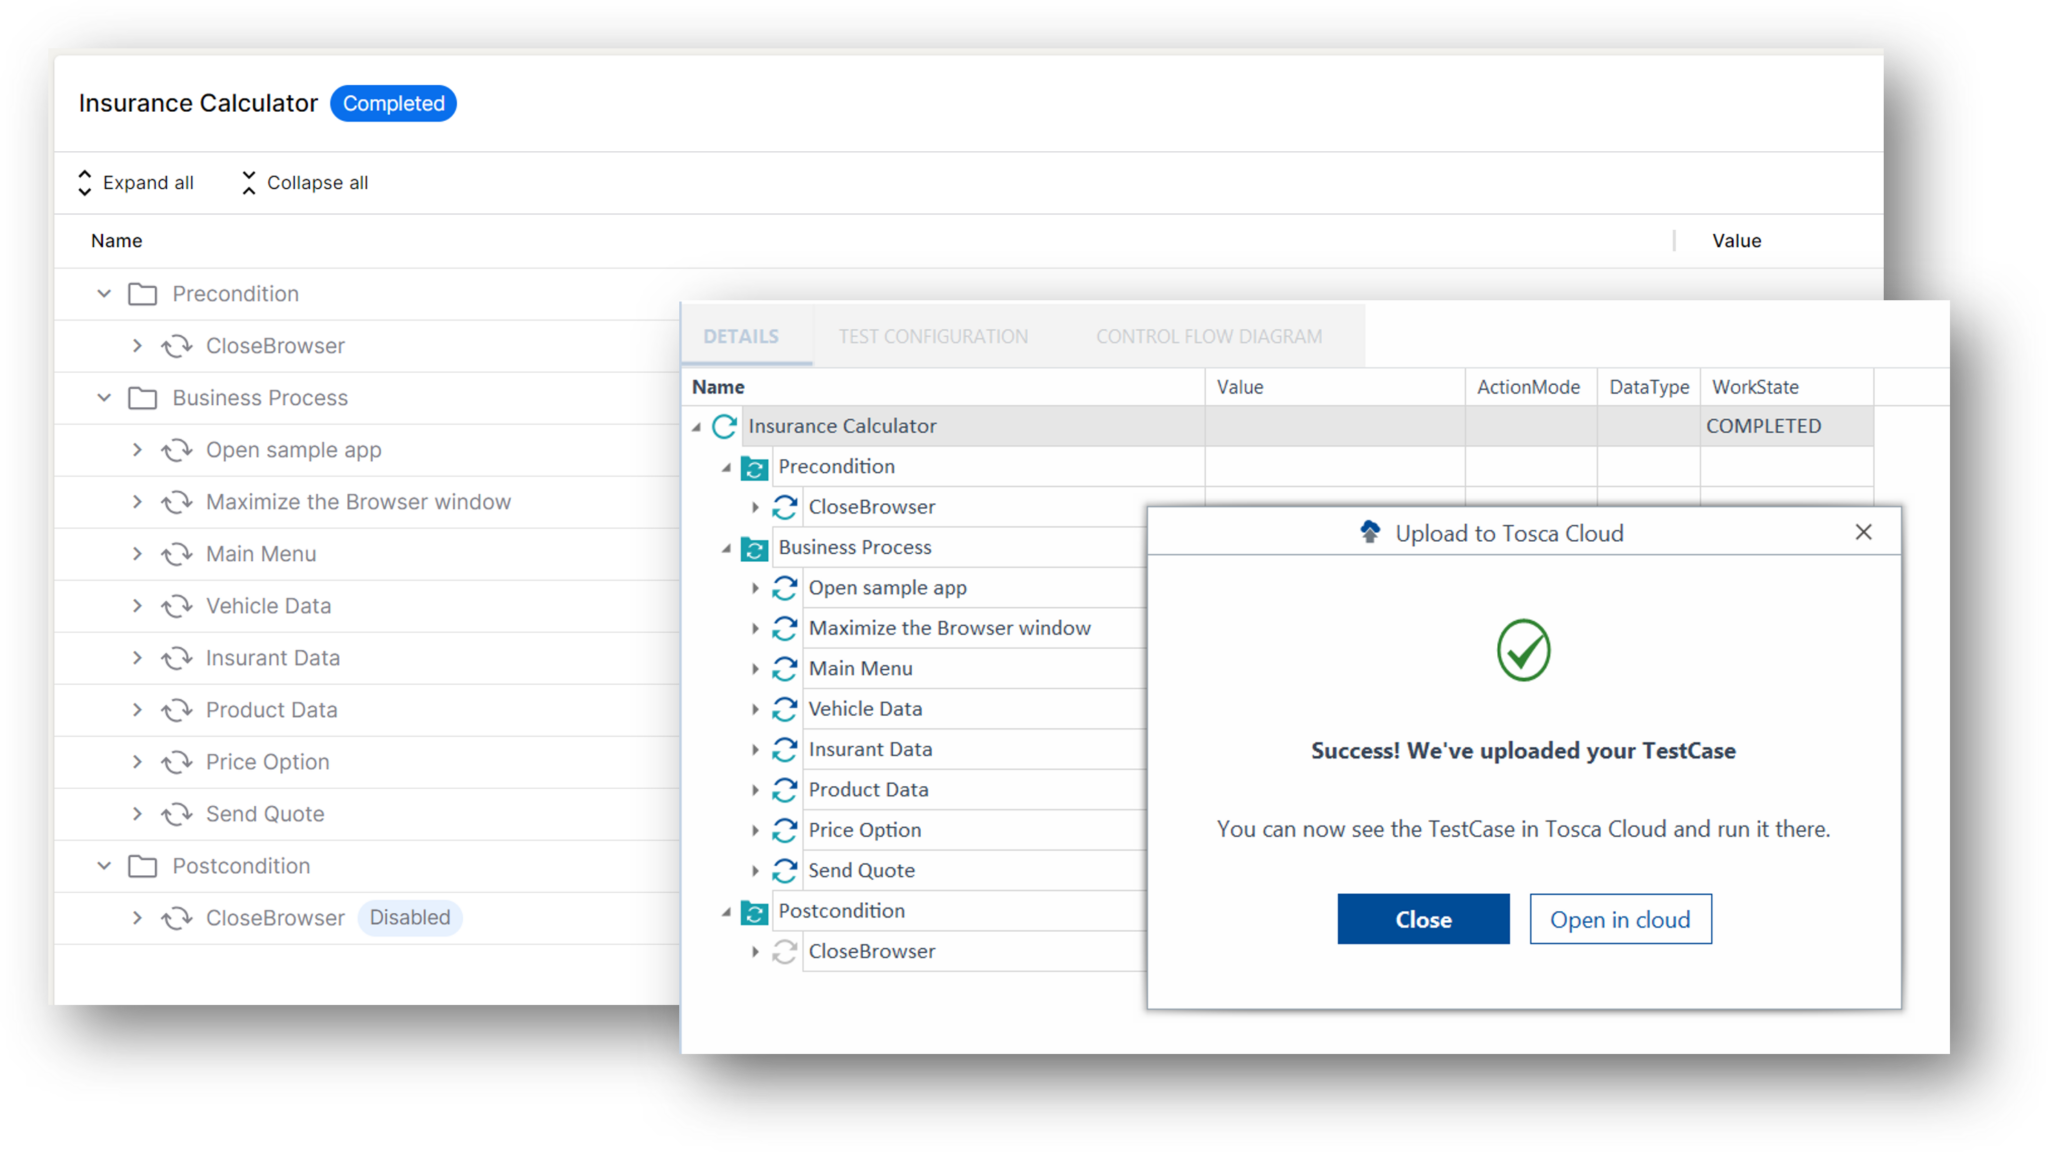Click the green success checkmark icon
This screenshot has height=1152, width=2048.
point(1522,650)
